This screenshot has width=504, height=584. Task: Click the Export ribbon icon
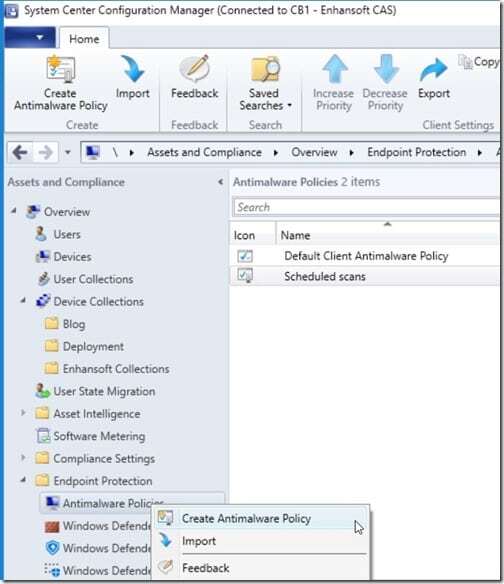point(434,70)
